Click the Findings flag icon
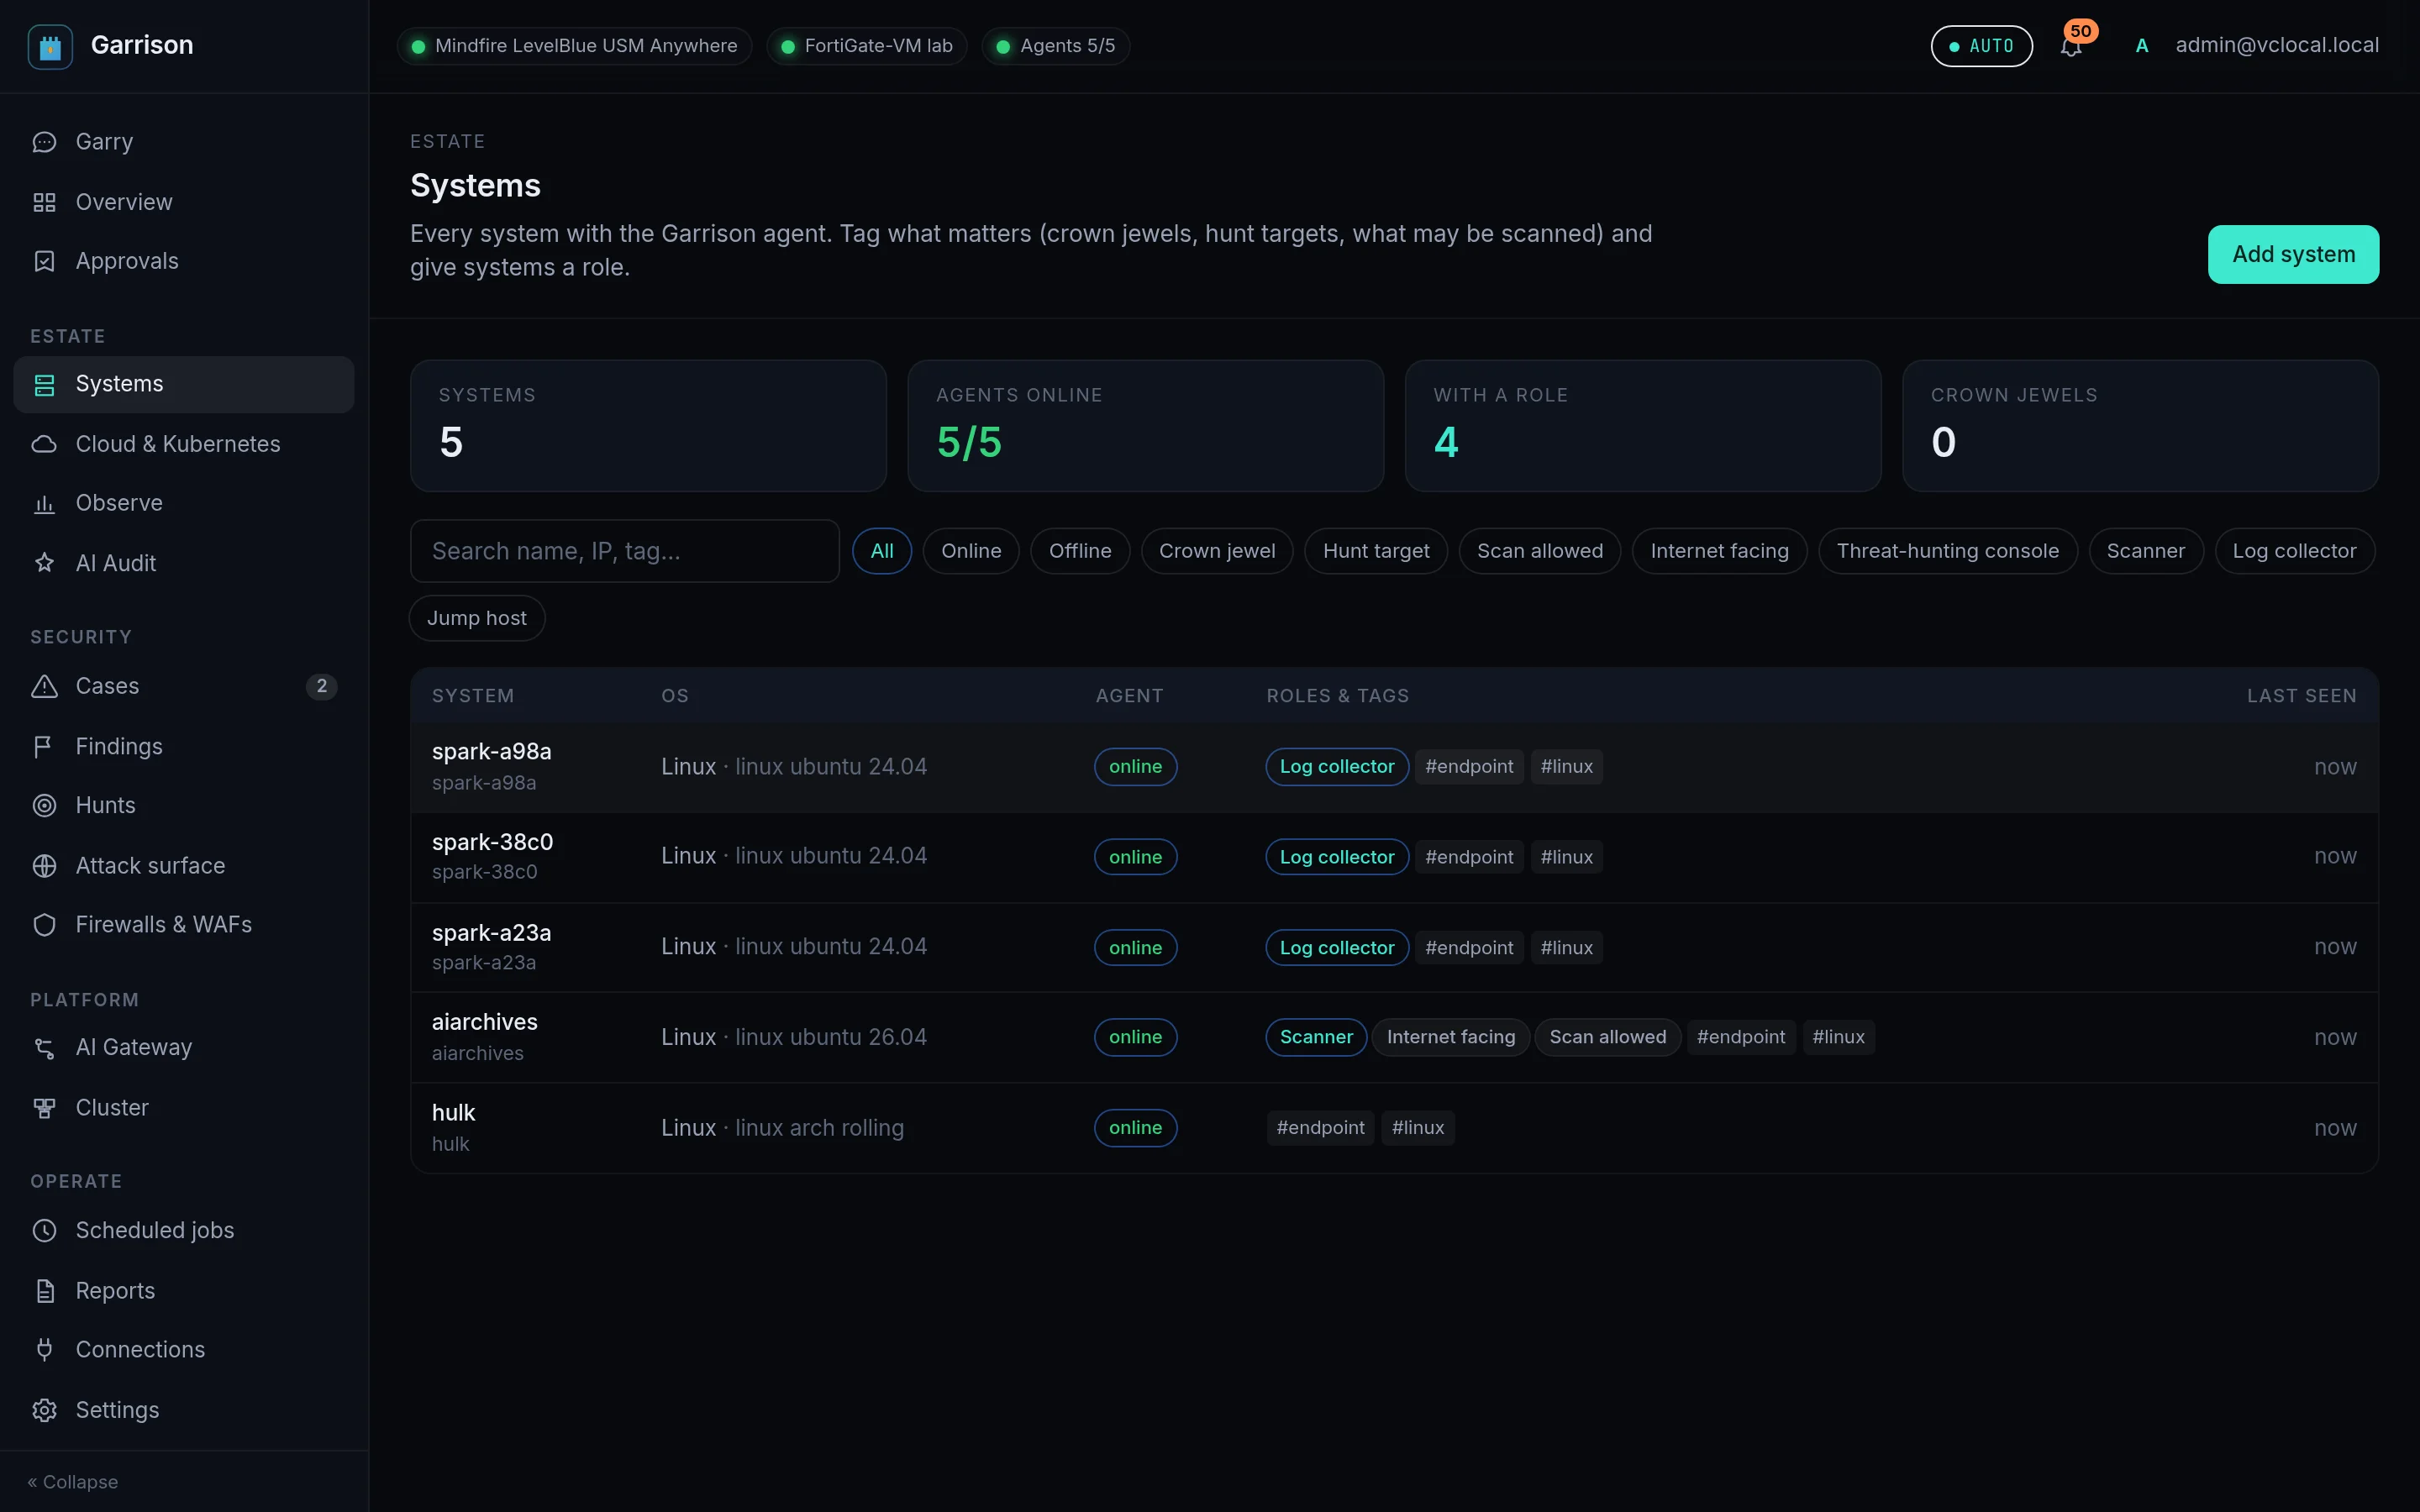 (44, 746)
